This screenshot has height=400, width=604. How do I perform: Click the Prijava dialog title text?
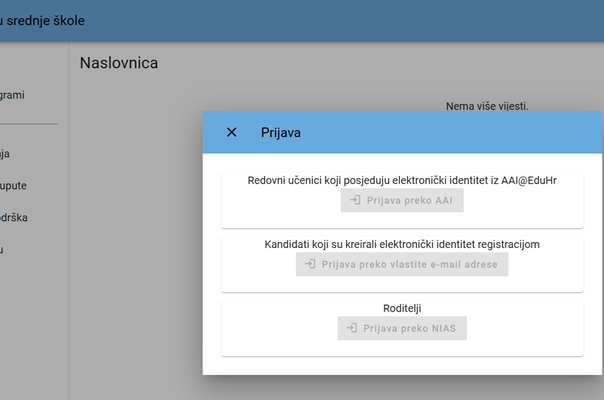click(281, 132)
